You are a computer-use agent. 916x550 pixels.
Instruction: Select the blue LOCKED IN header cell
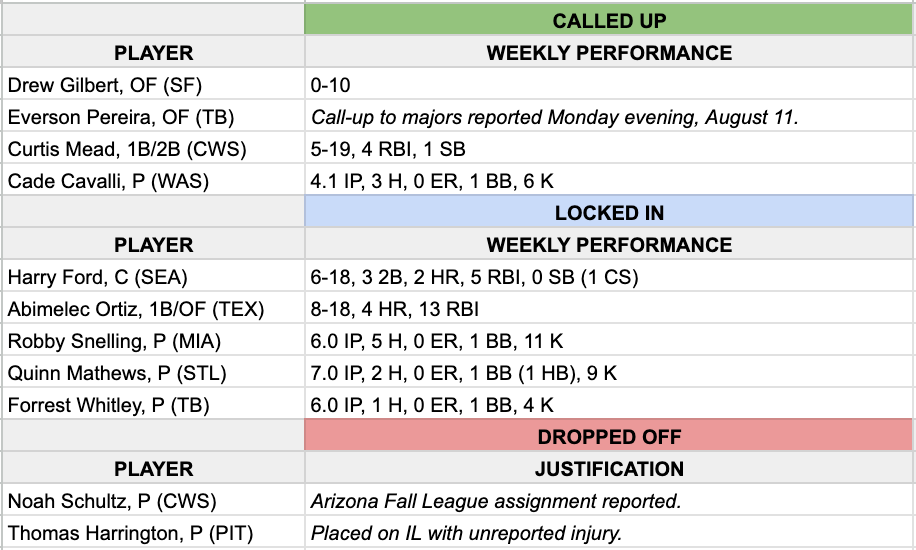[609, 212]
